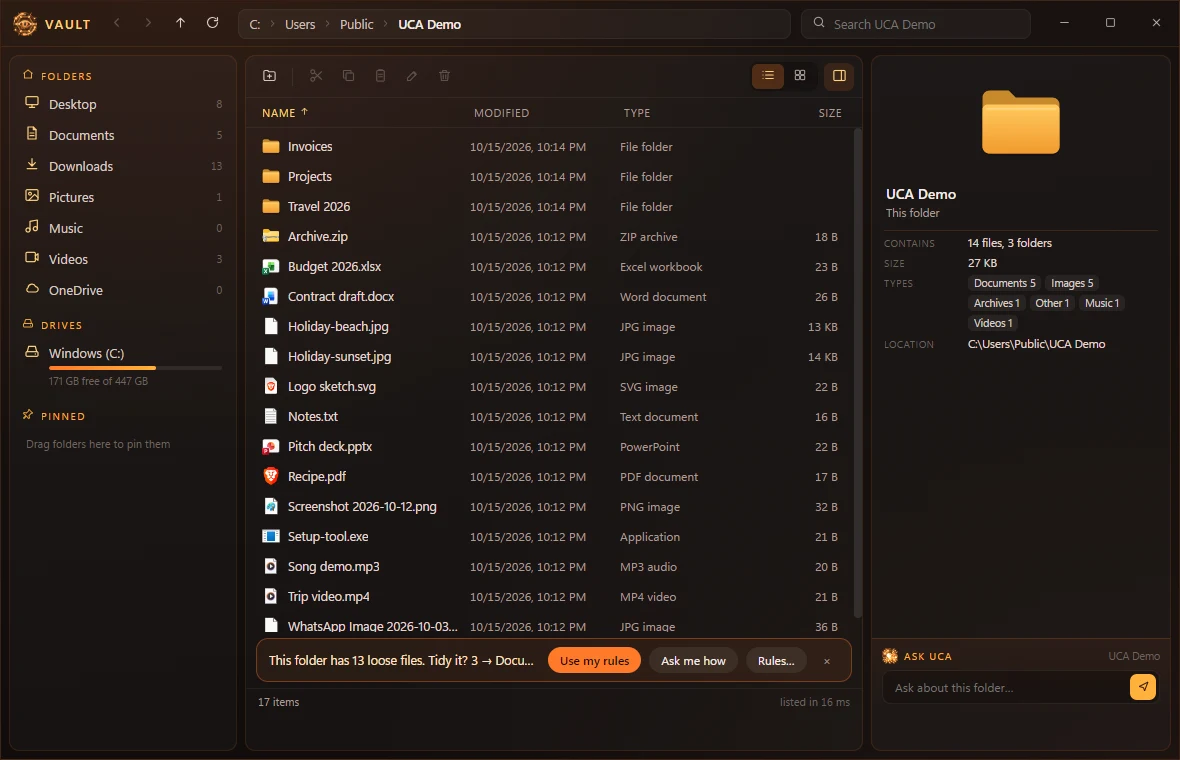
Task: Select the Pitch deck.pptx PowerPoint icon
Action: (271, 446)
